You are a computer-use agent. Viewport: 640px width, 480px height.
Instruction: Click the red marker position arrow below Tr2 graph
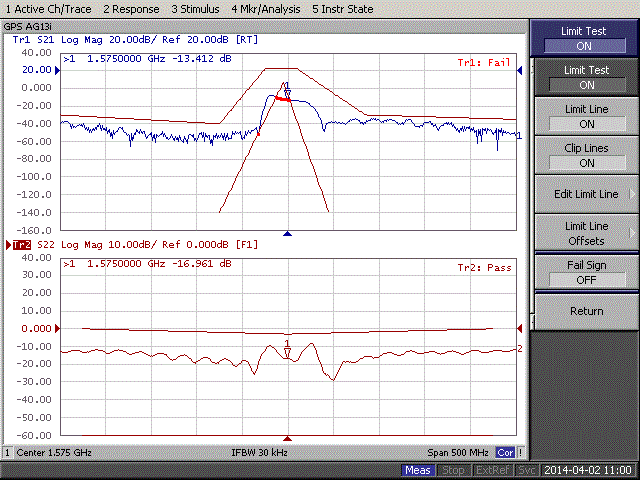point(287,438)
